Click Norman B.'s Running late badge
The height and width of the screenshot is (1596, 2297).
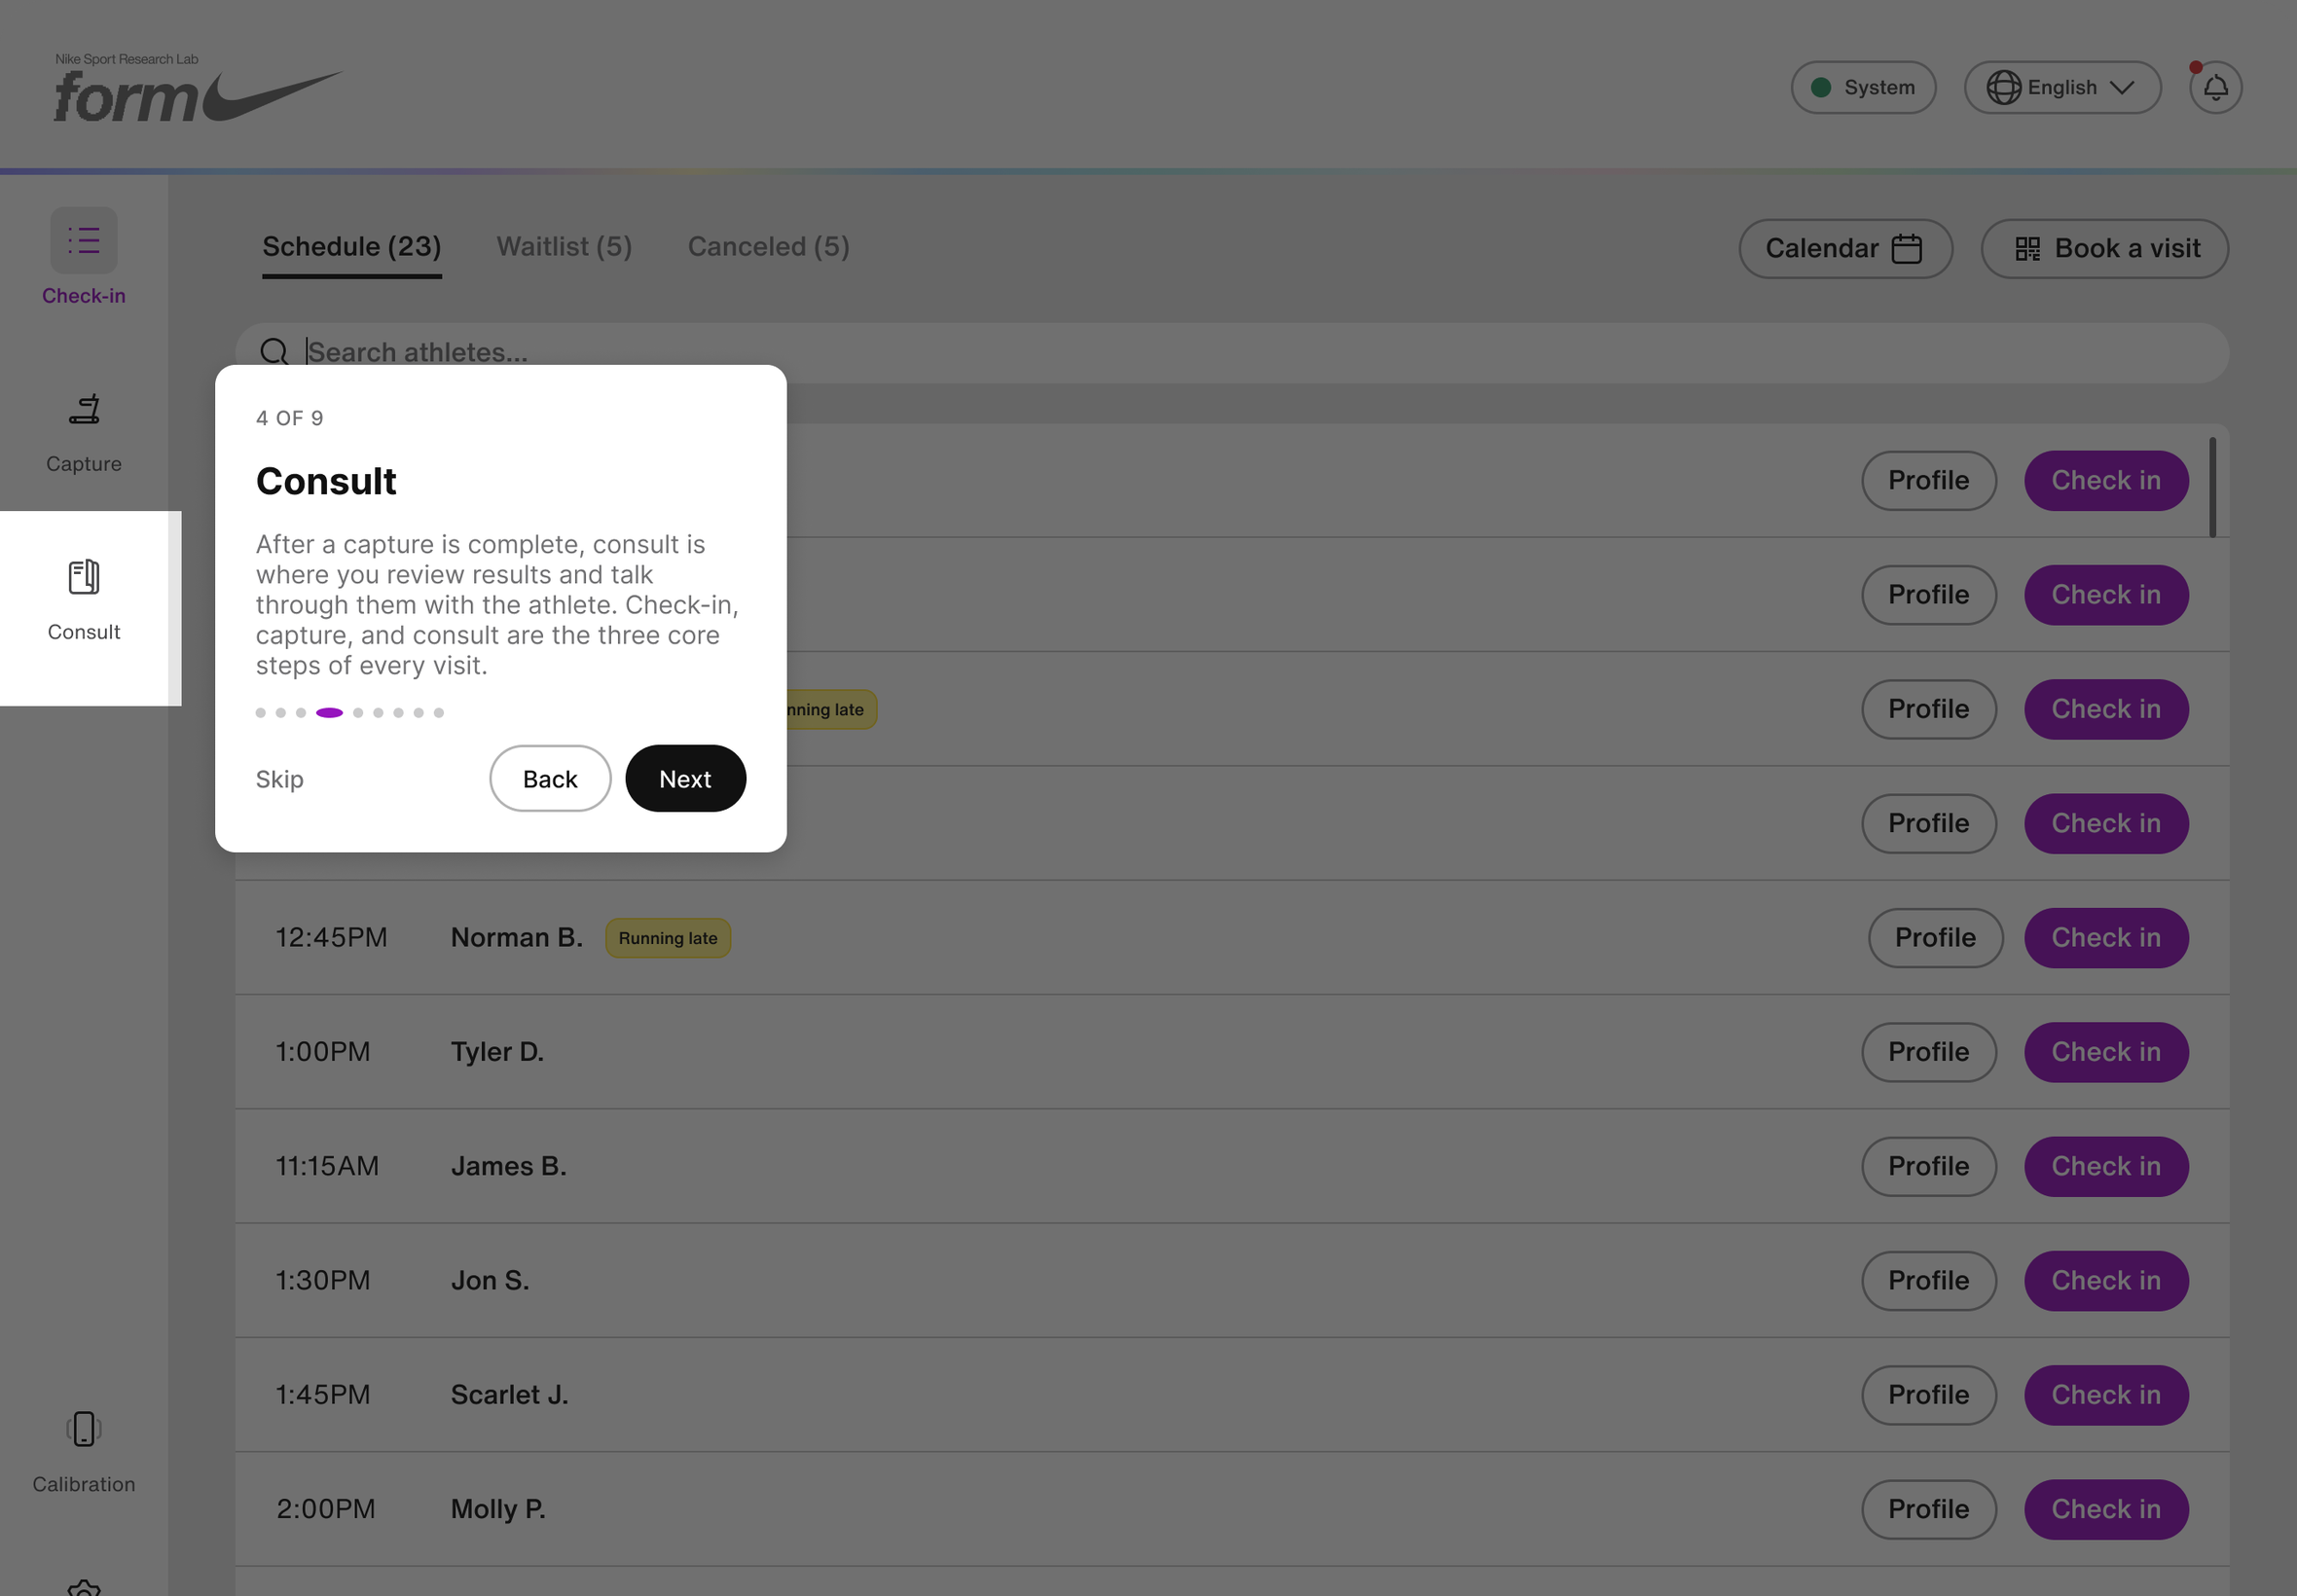(x=668, y=938)
